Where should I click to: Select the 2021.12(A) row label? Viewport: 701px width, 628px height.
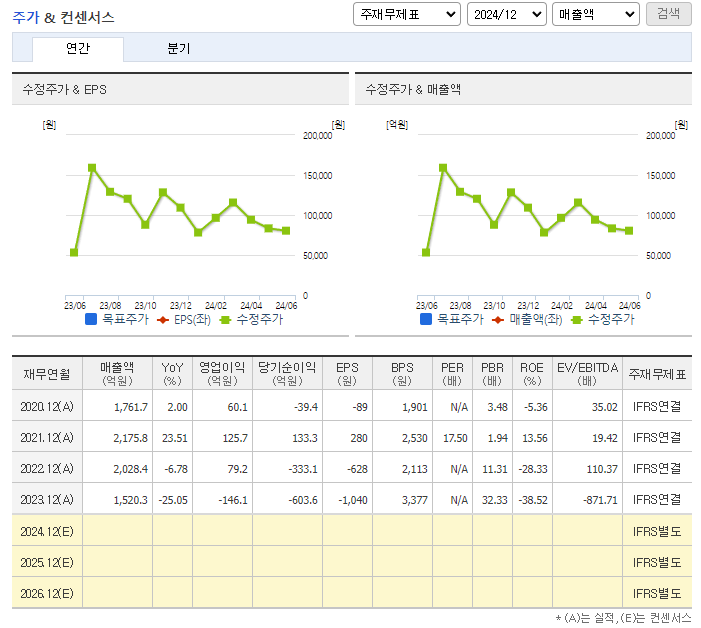(x=47, y=437)
